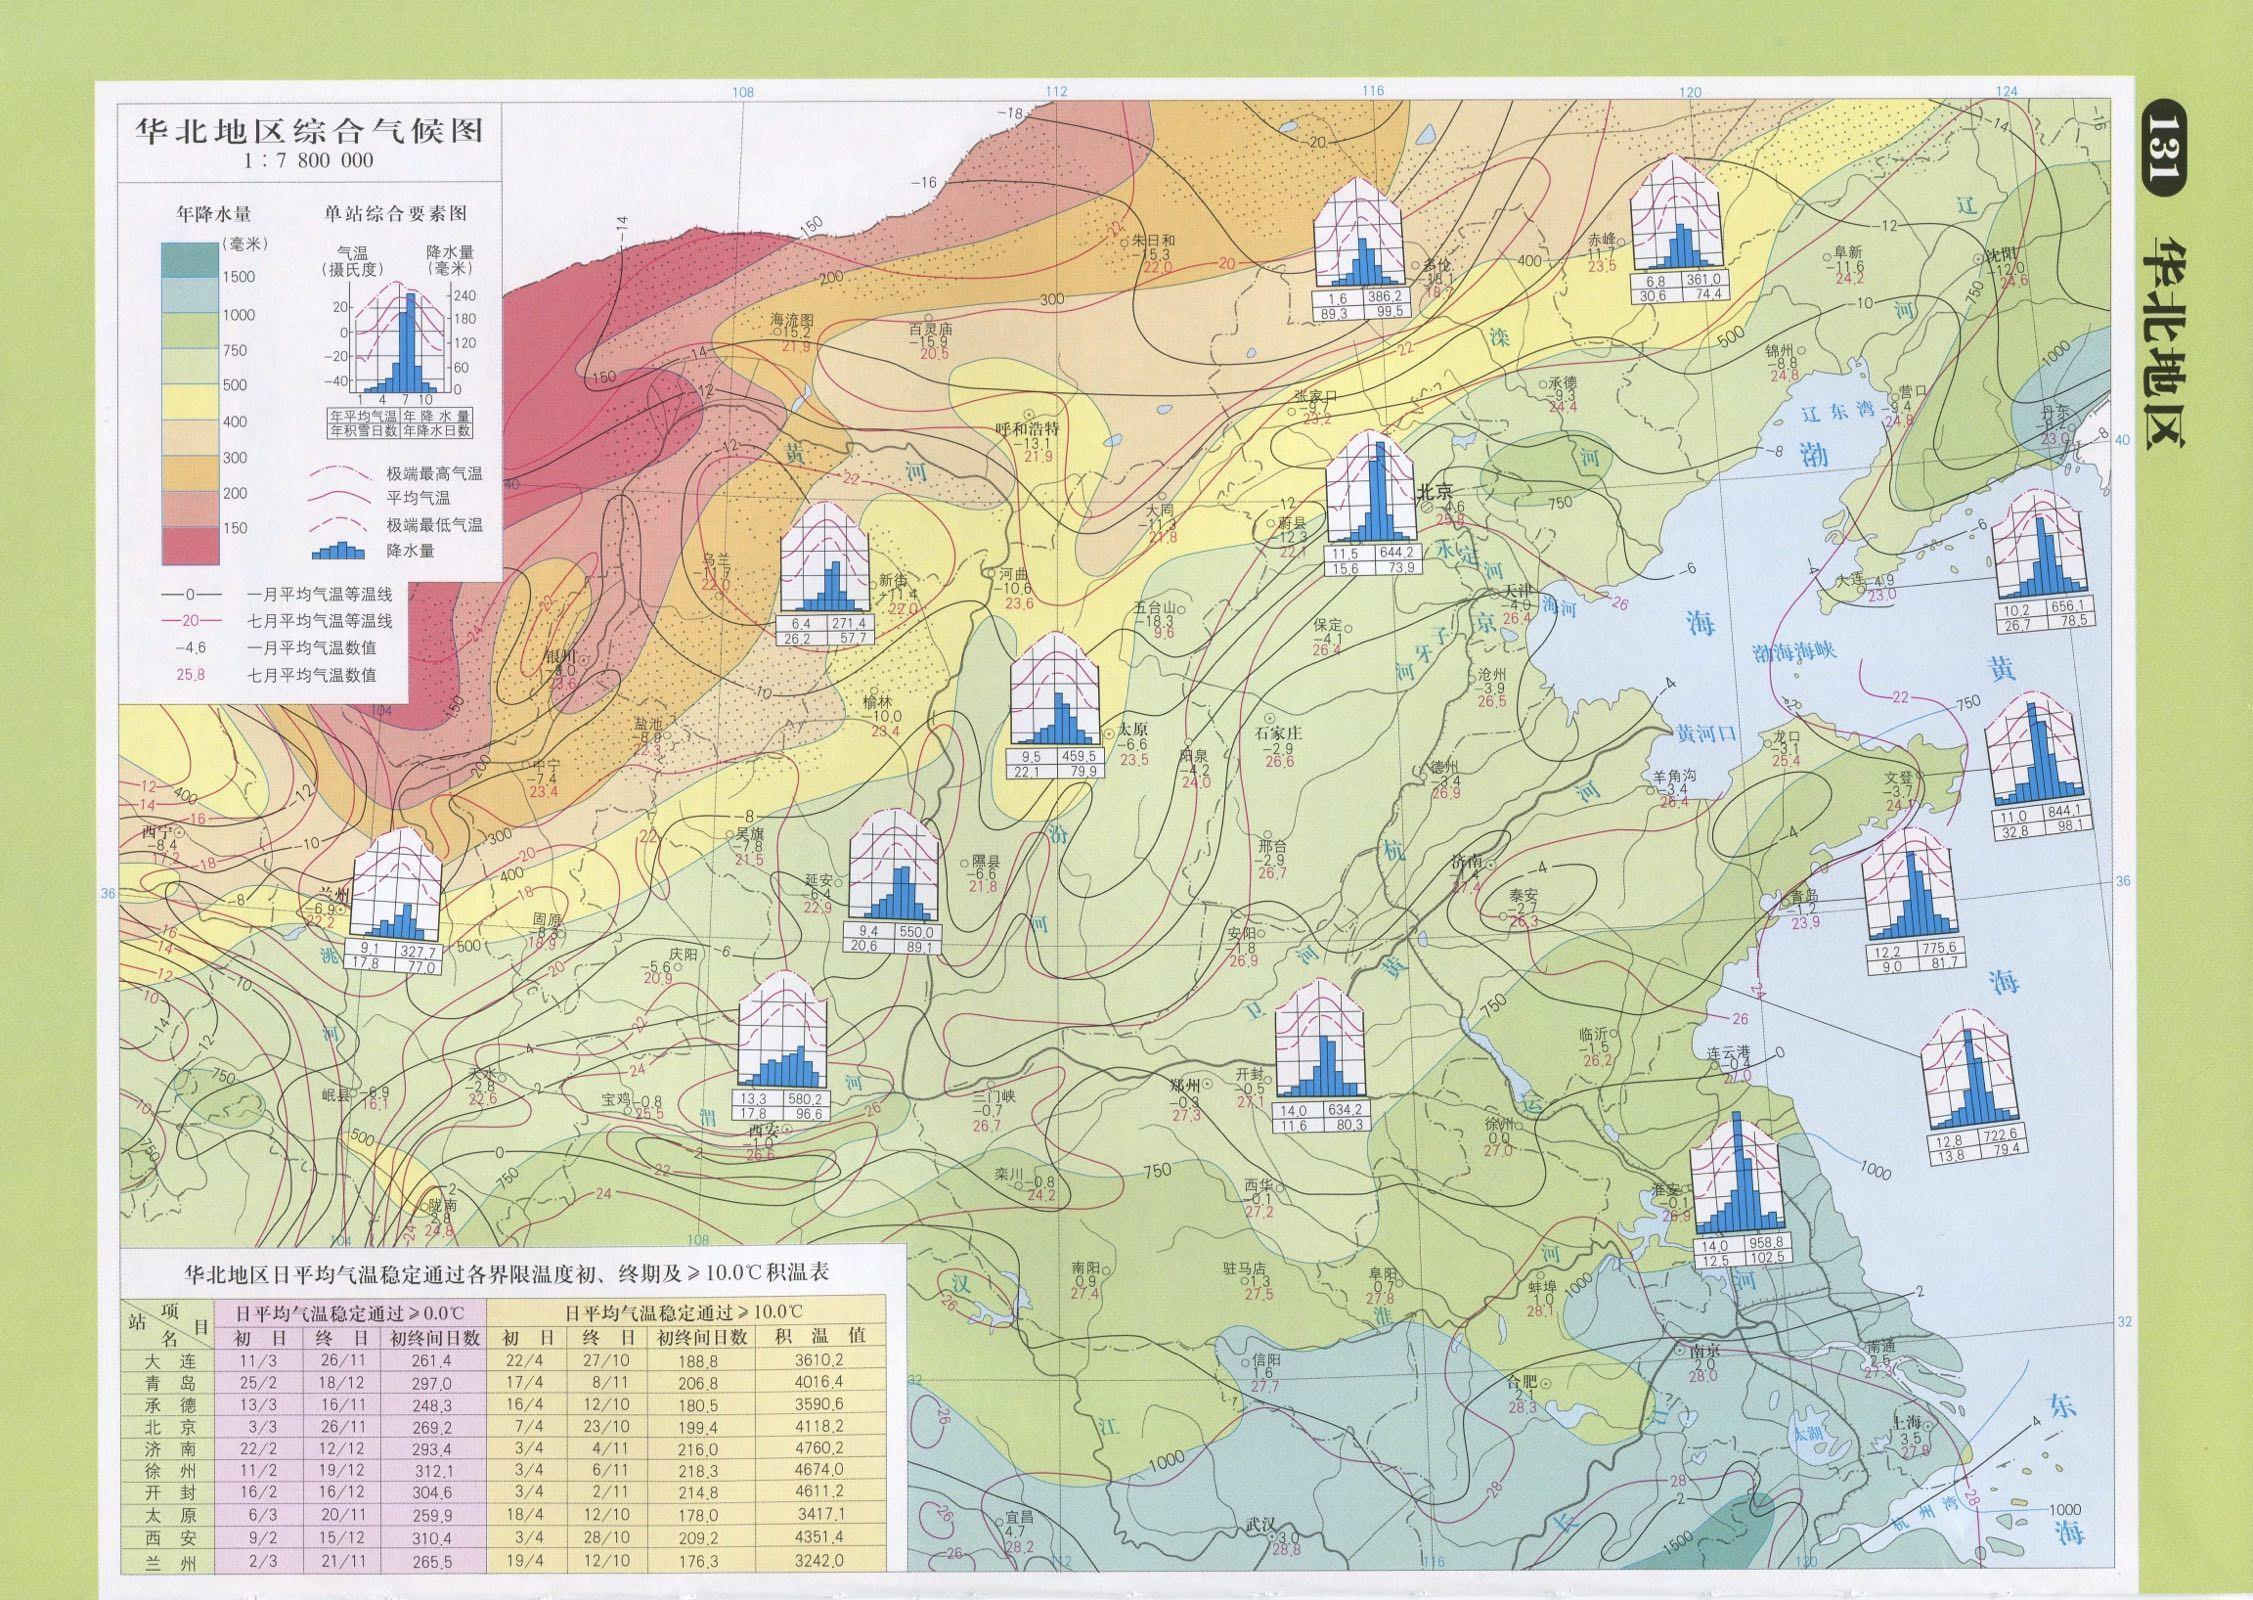
Task: Open the climate chart showing 459.5 beside 太原
Action: pos(1055,706)
